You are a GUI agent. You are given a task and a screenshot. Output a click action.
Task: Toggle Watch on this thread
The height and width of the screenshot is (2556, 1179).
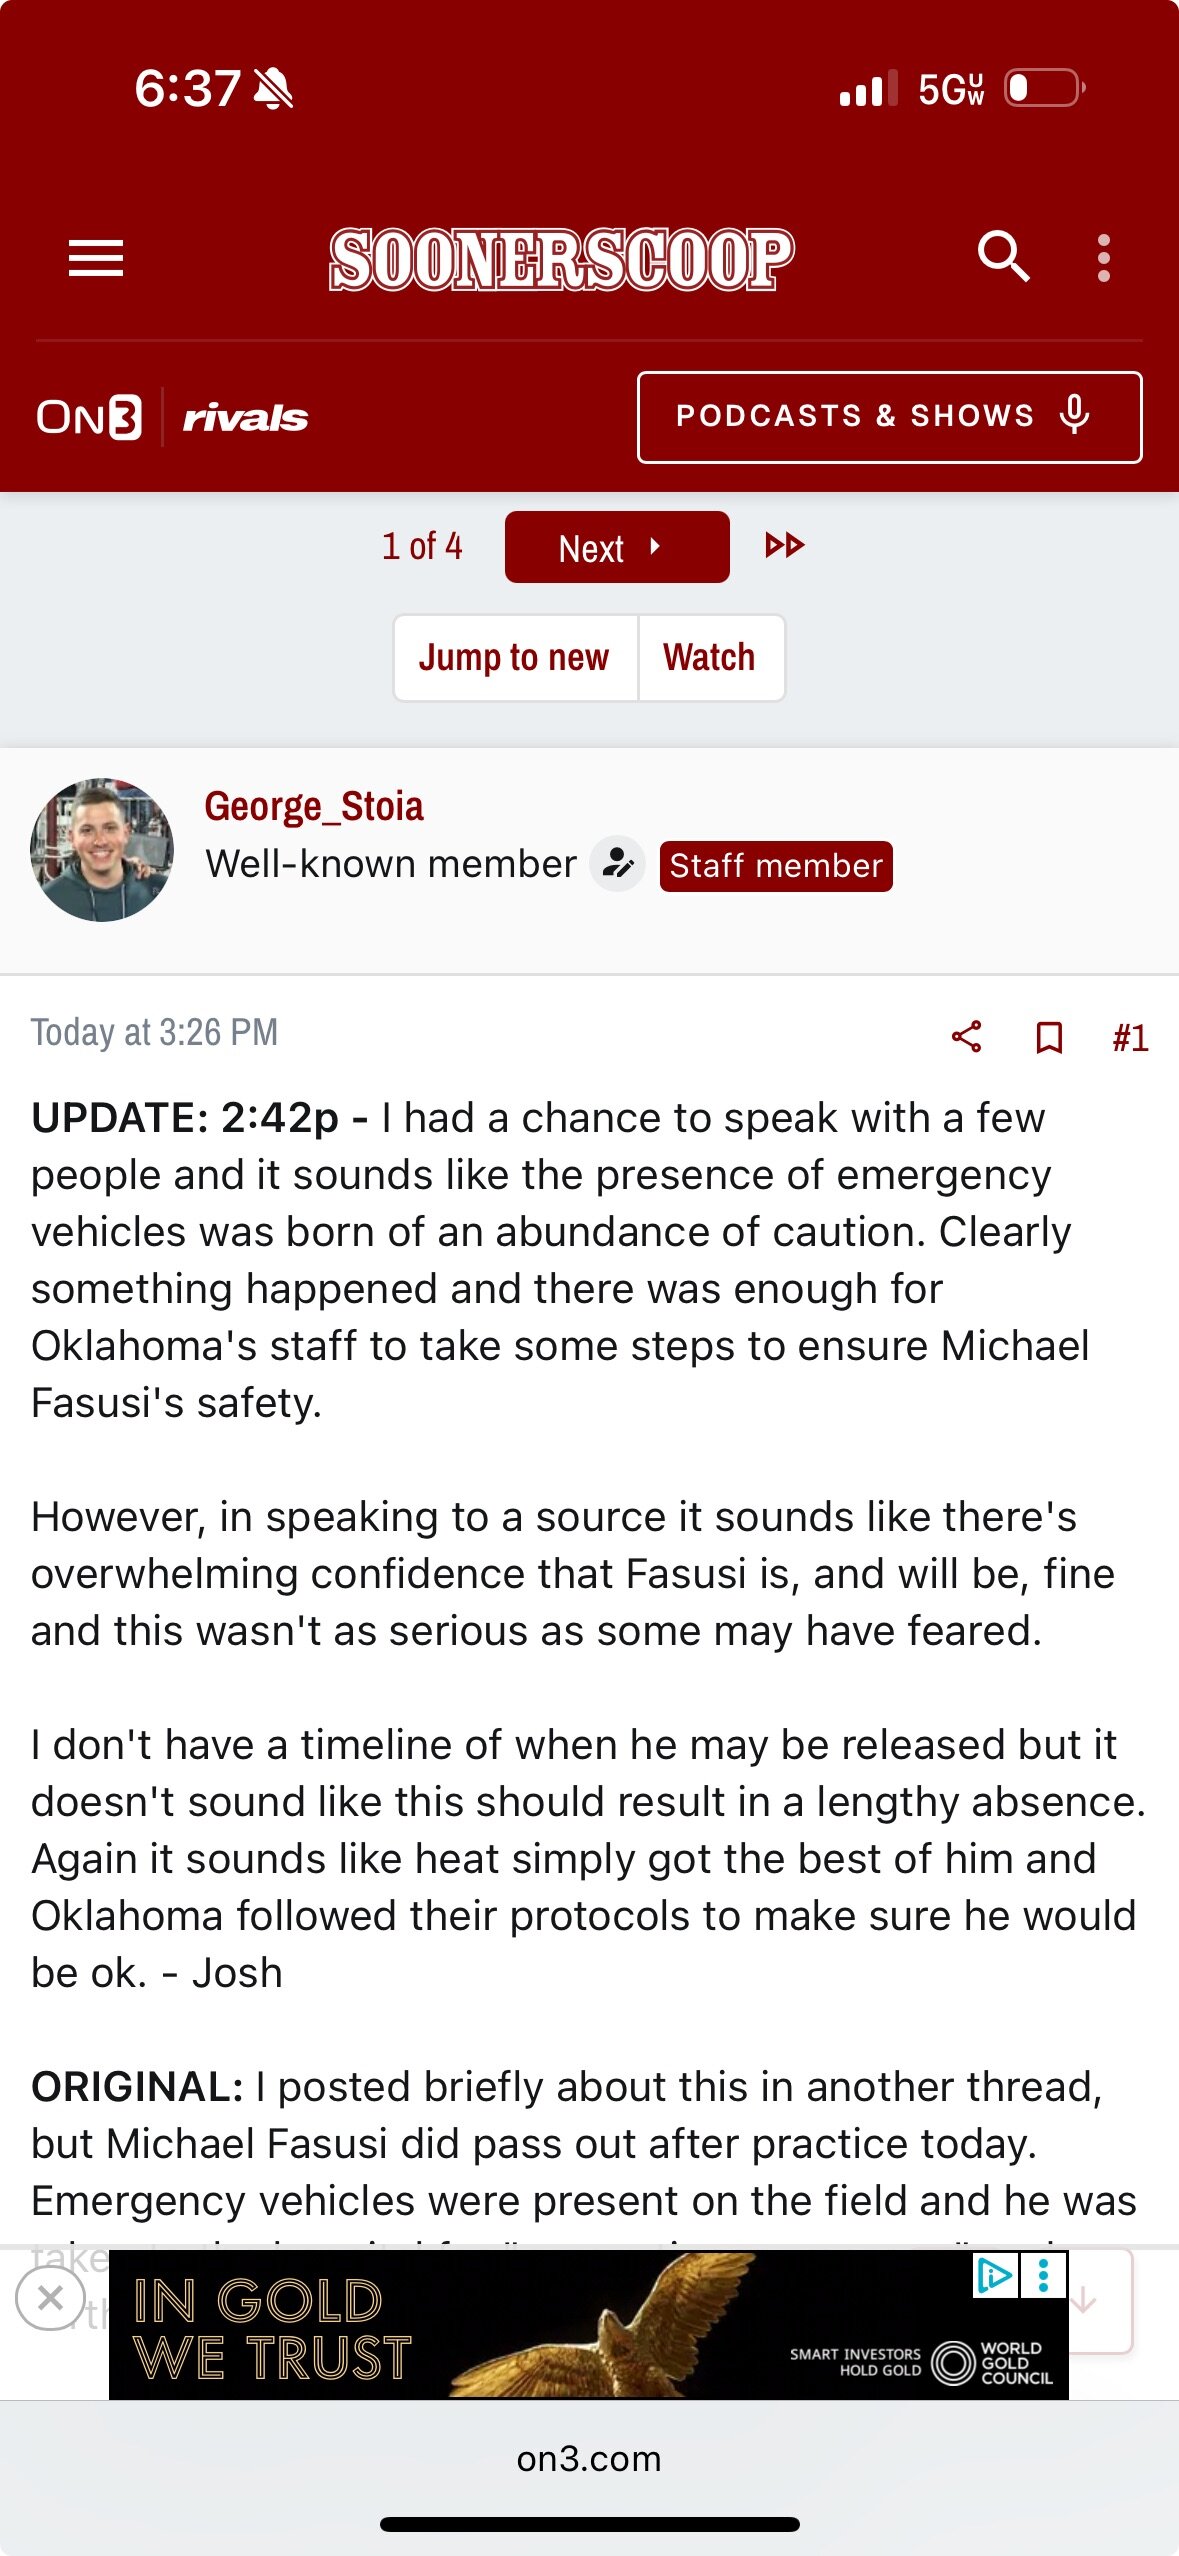pos(710,657)
